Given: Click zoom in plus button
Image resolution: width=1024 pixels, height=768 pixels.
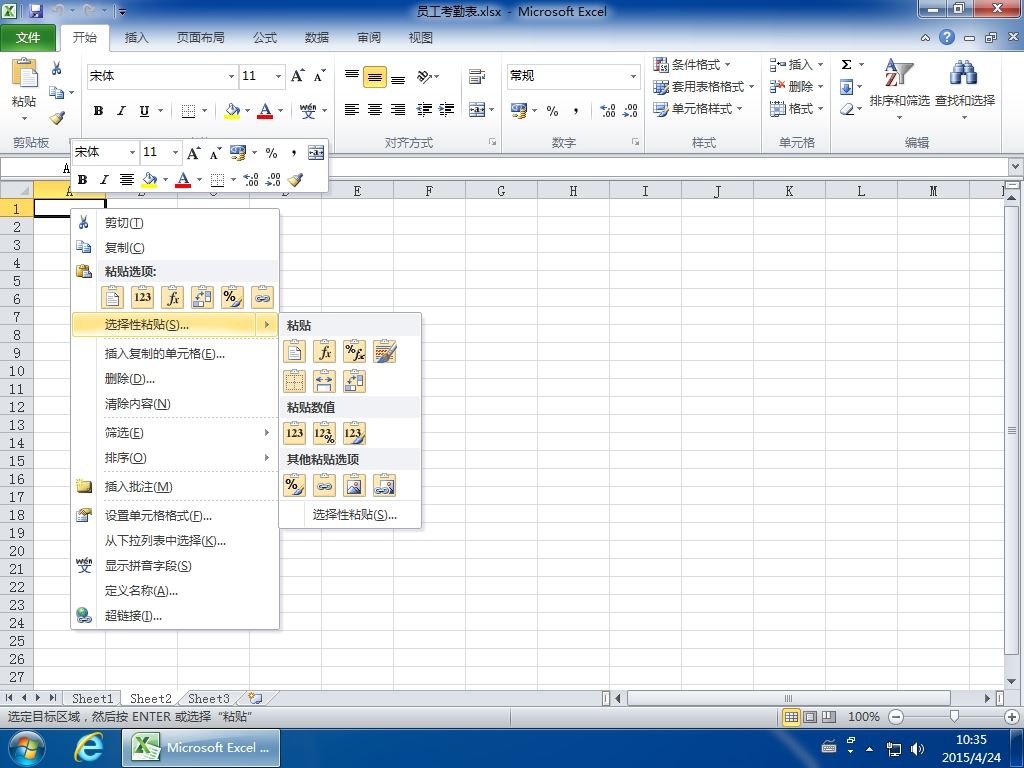Looking at the screenshot, I should pos(1012,717).
